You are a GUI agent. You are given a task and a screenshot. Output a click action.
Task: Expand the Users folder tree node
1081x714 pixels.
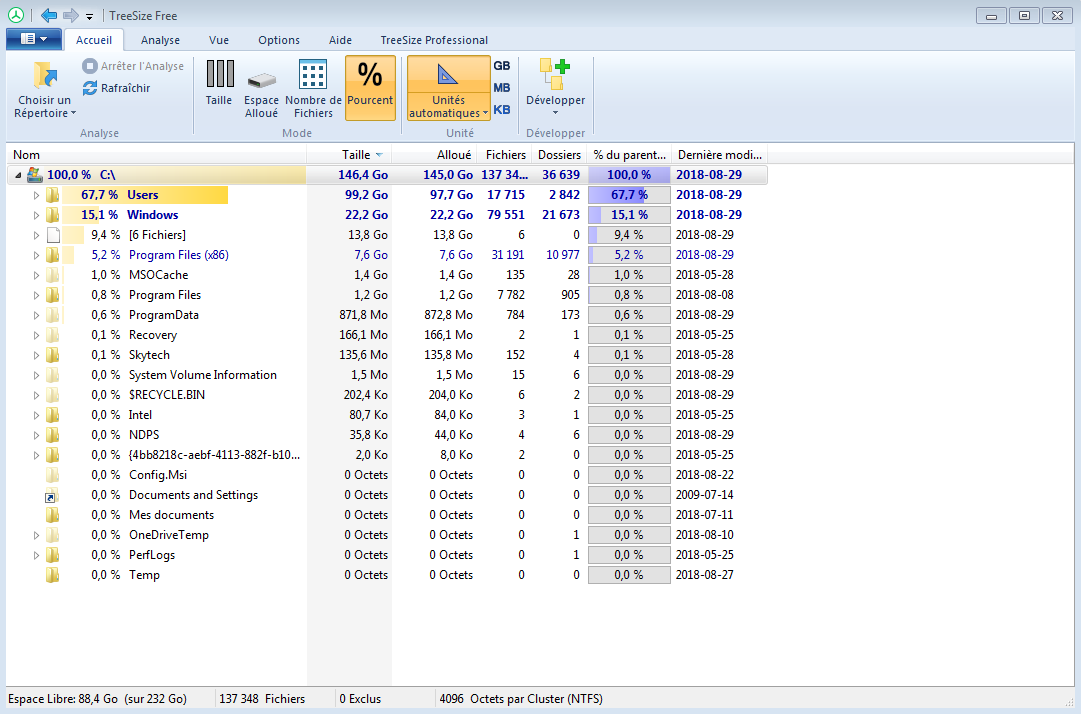tap(37, 195)
